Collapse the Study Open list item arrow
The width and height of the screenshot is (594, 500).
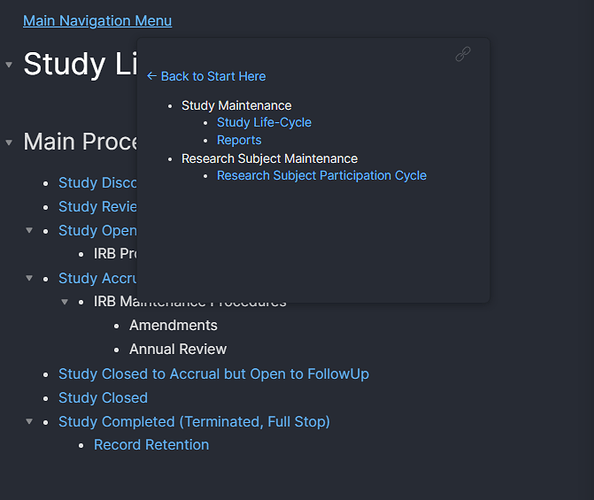(29, 230)
